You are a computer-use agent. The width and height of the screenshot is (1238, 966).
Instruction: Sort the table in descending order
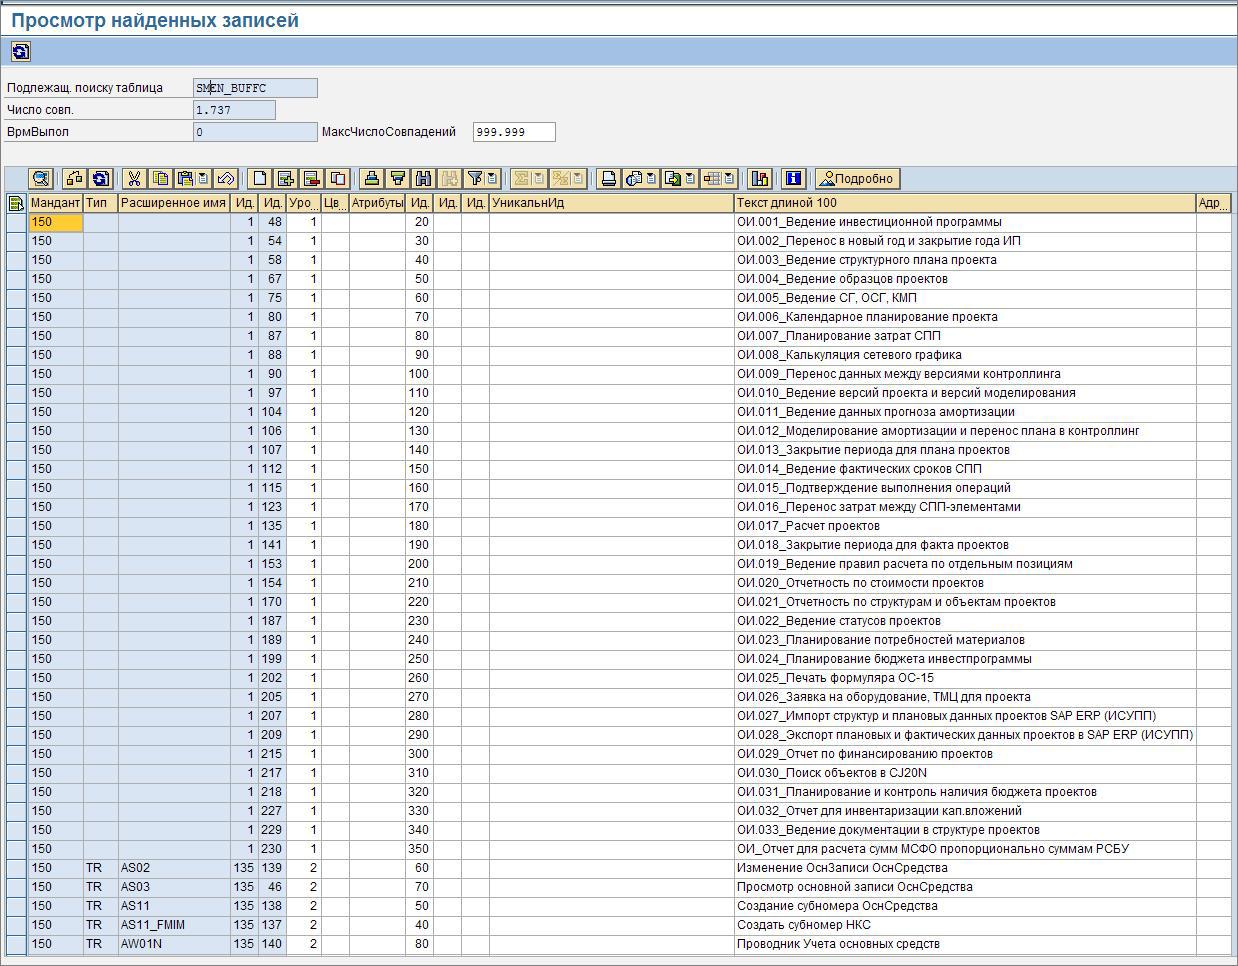pos(397,179)
